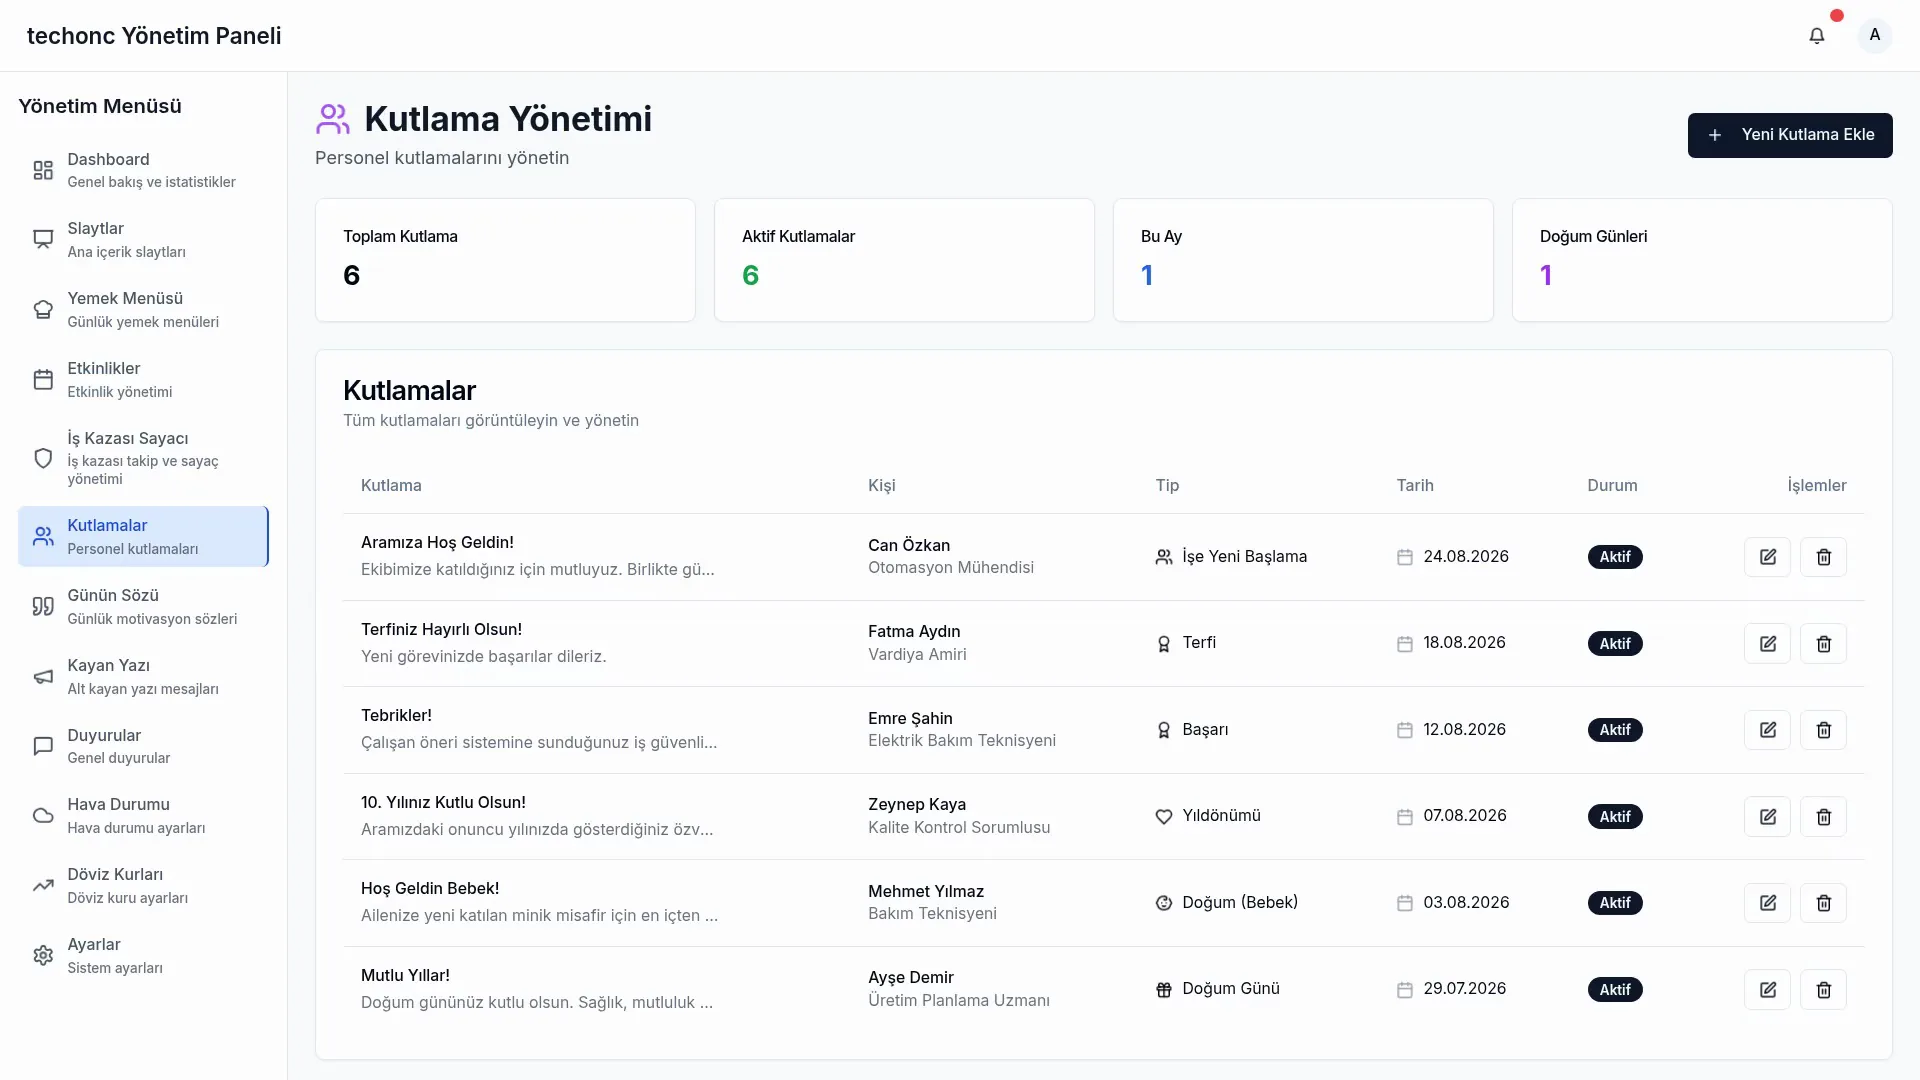Open the Yemek Menüsü section
This screenshot has width=1920, height=1080.
coord(143,310)
